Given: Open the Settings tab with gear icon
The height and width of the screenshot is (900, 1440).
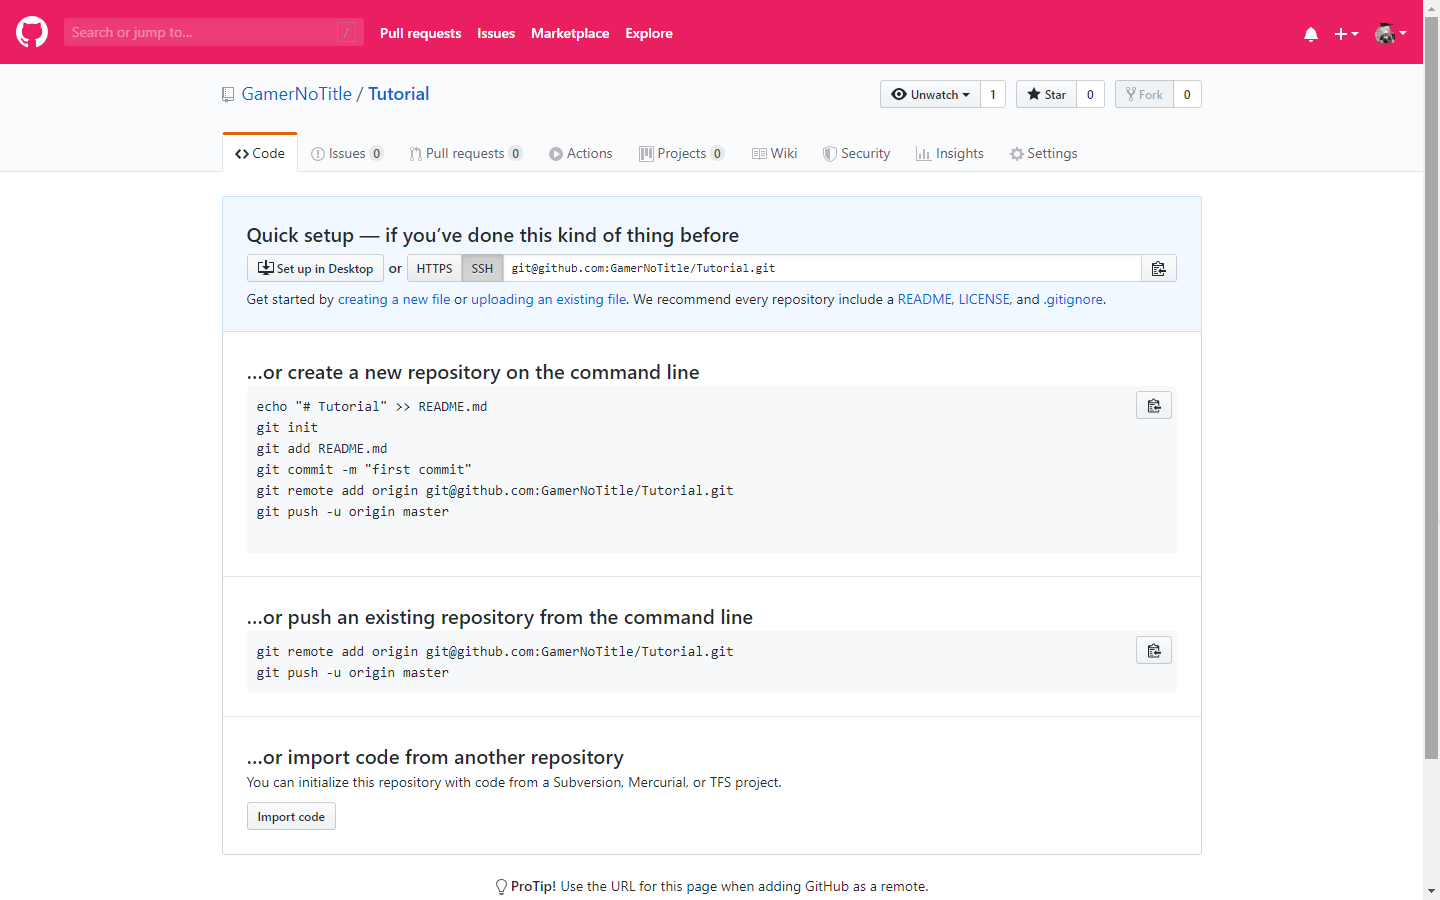Looking at the screenshot, I should coord(1043,153).
